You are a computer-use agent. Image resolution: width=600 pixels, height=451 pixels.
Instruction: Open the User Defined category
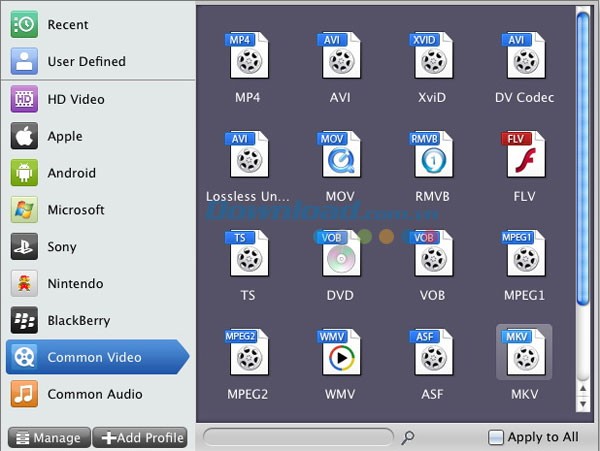point(98,61)
